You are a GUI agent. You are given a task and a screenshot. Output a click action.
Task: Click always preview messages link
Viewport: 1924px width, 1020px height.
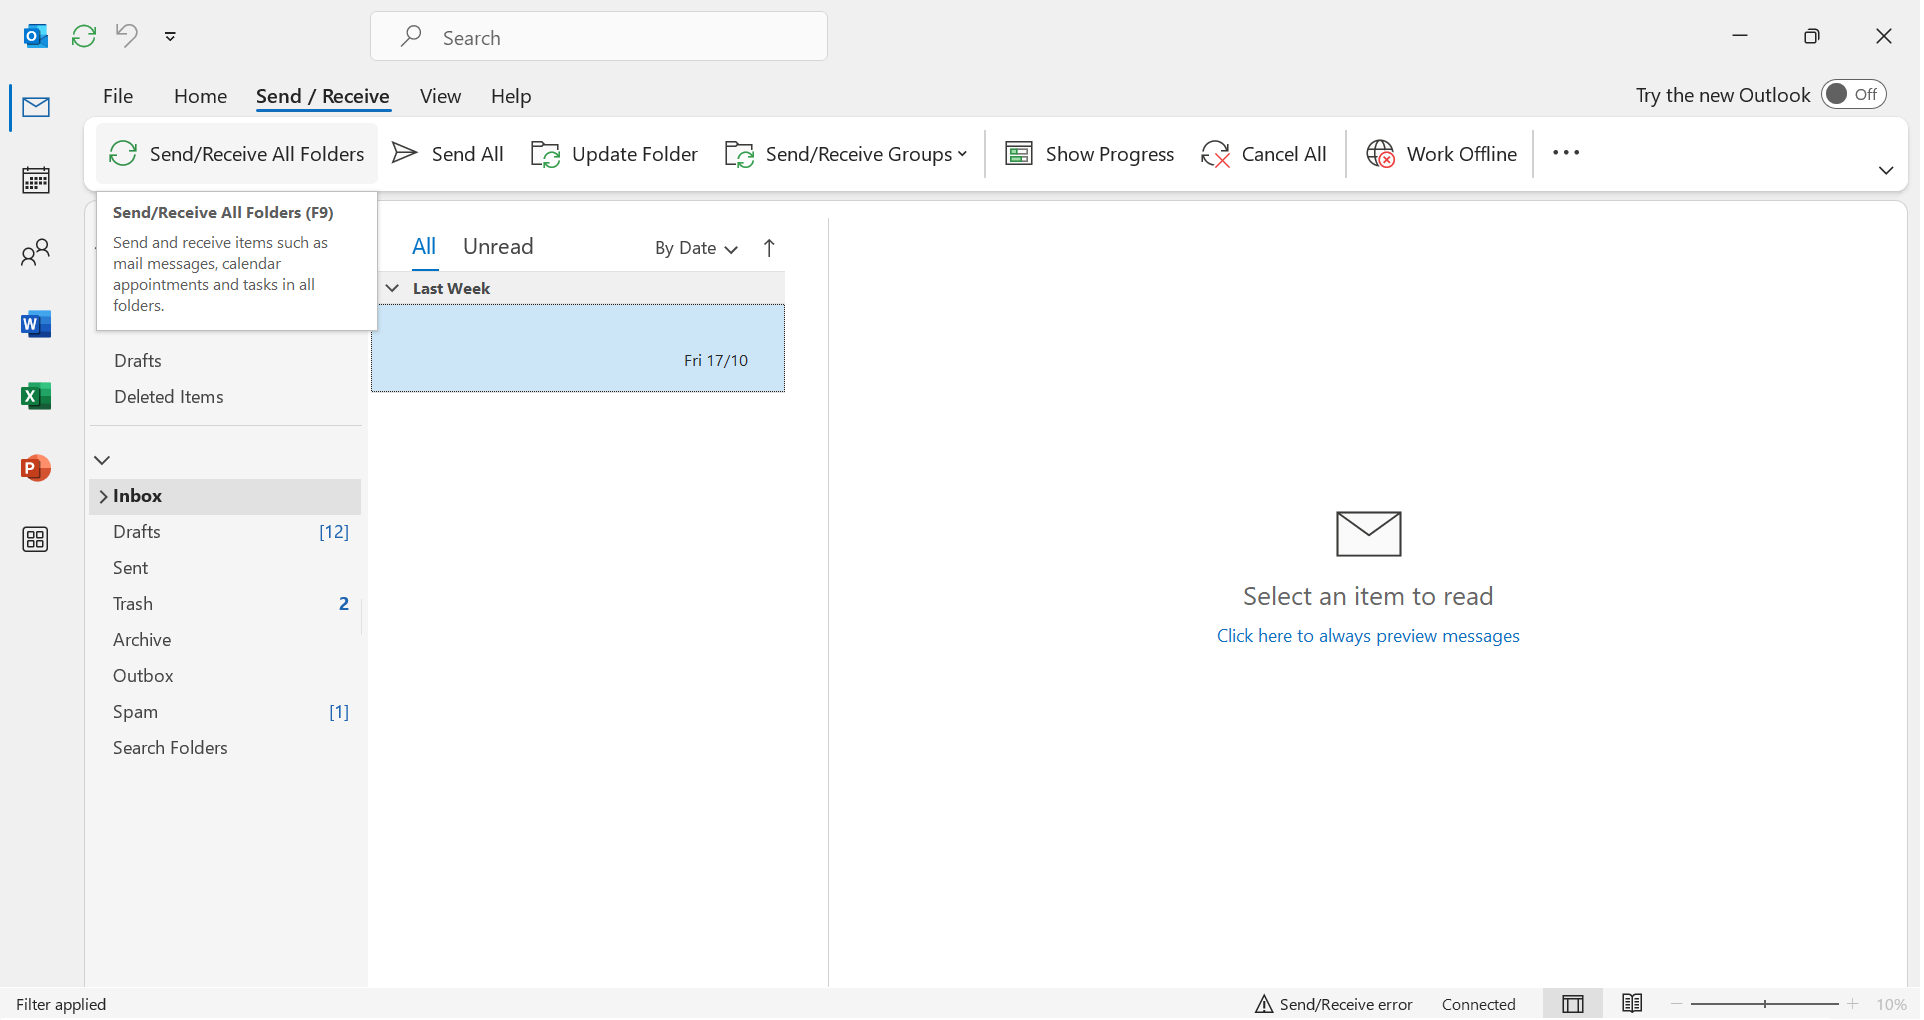click(x=1368, y=636)
